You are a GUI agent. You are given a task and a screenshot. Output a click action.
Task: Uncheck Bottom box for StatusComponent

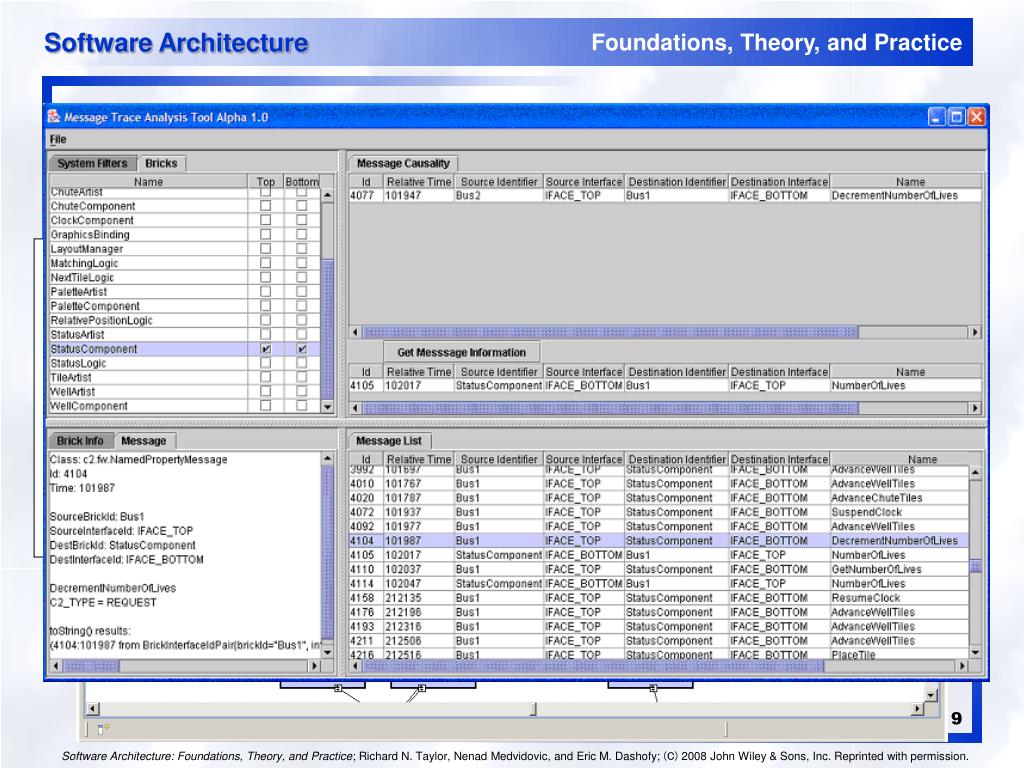[x=301, y=349]
